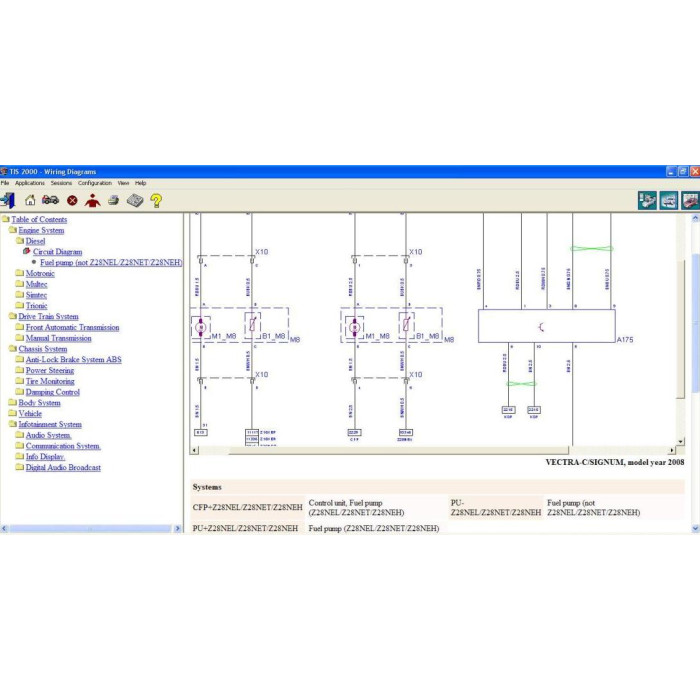Viewport: 700px width, 700px height.
Task: Click the tree panel scrollbar right arrow
Action: click(177, 529)
